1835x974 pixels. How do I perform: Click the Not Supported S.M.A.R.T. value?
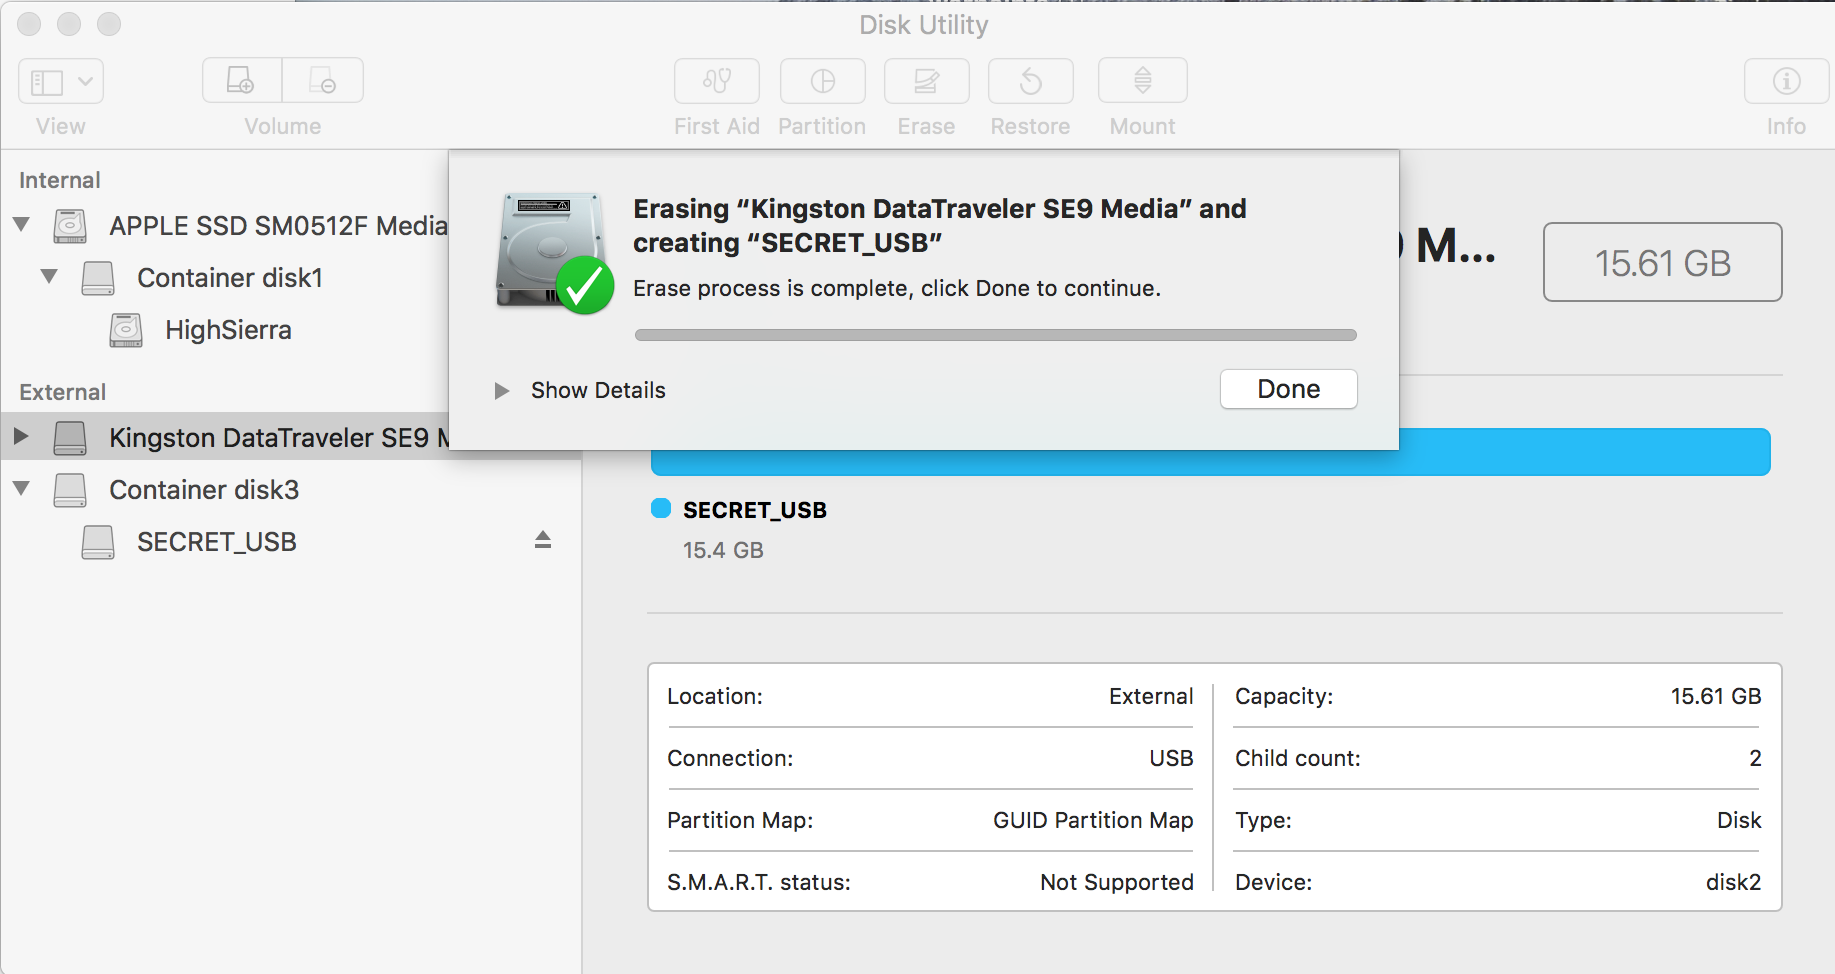point(1117,882)
